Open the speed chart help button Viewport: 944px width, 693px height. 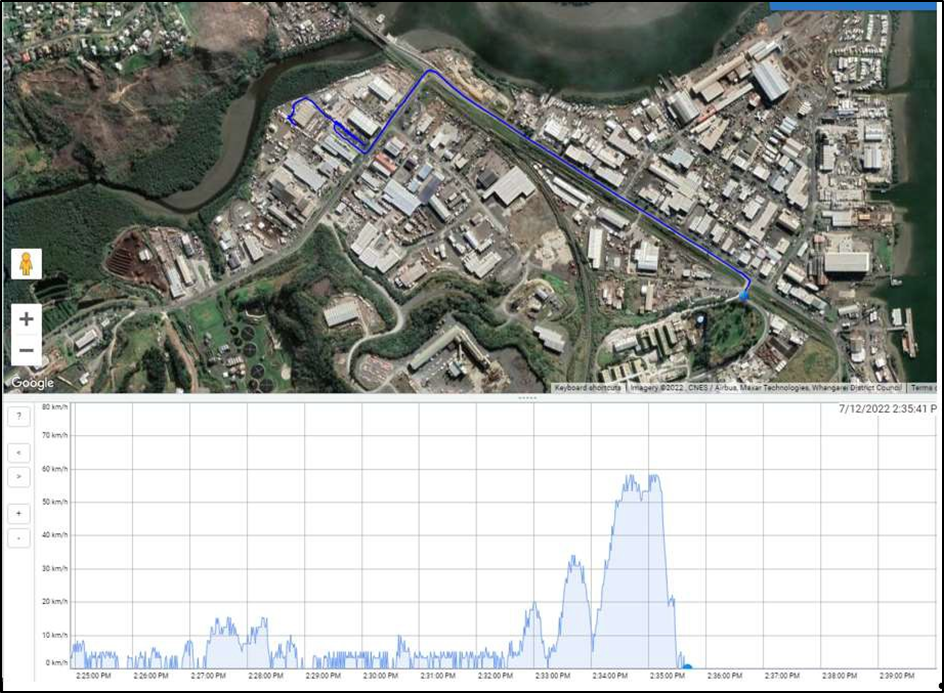coord(18,416)
